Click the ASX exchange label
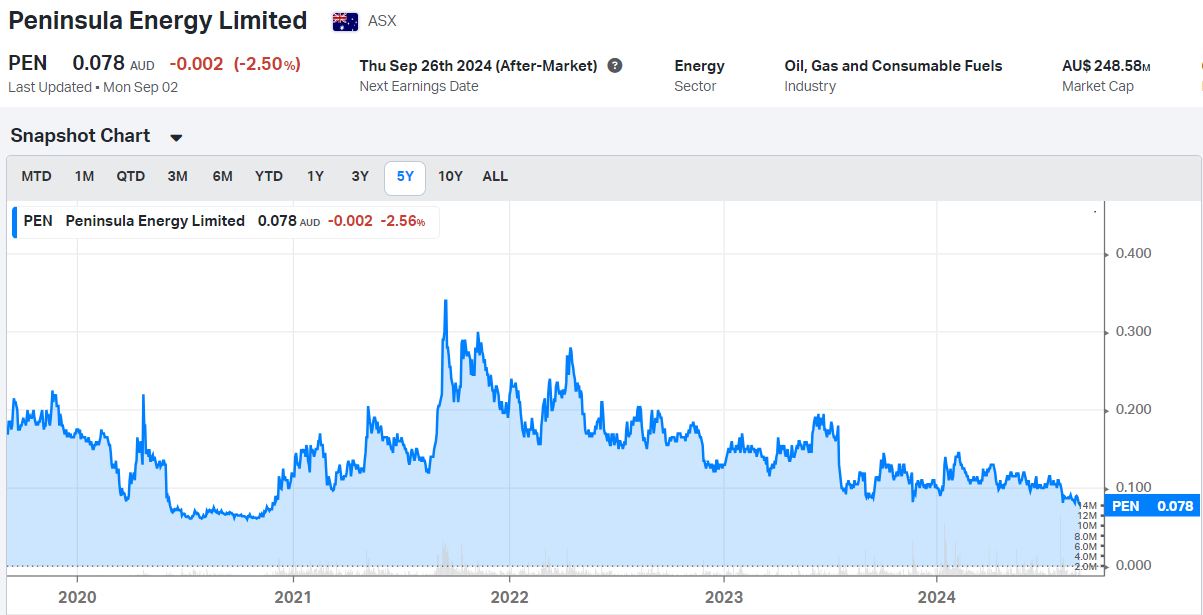 [x=382, y=21]
